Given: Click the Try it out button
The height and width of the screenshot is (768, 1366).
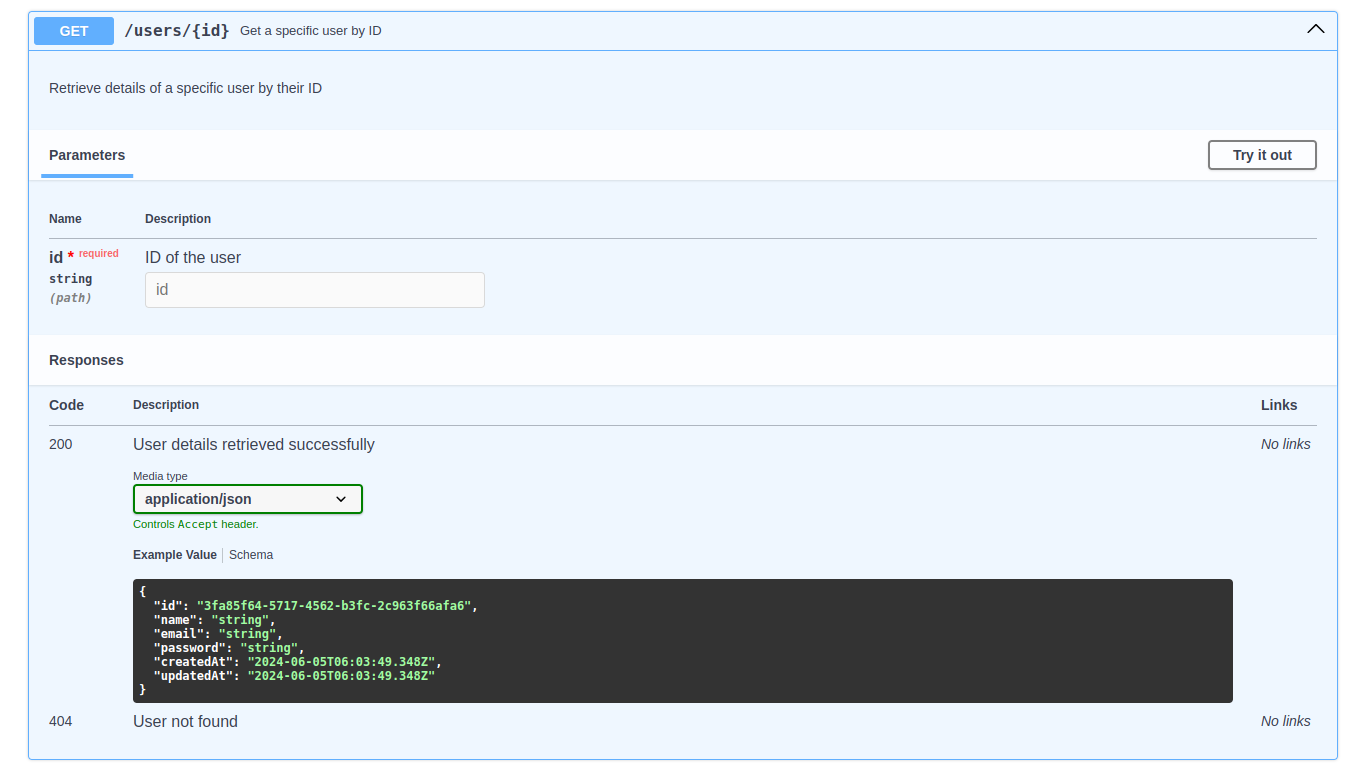Looking at the screenshot, I should (x=1261, y=155).
